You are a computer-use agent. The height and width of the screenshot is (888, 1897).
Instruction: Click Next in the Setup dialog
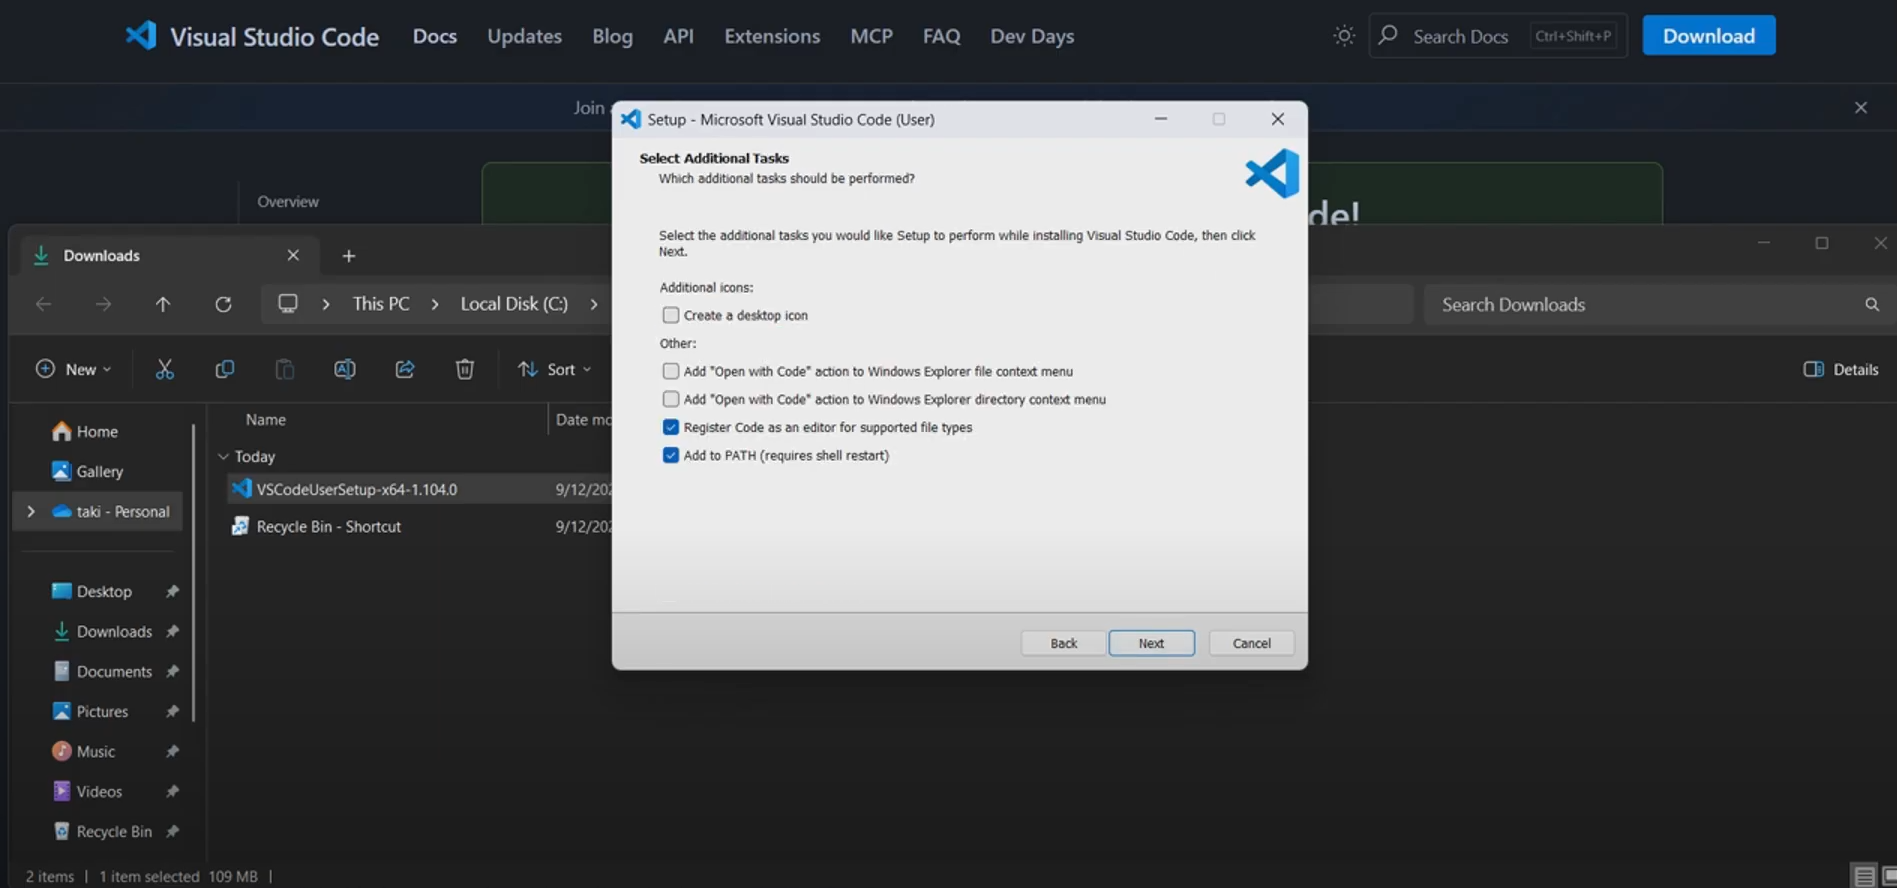[x=1151, y=643]
